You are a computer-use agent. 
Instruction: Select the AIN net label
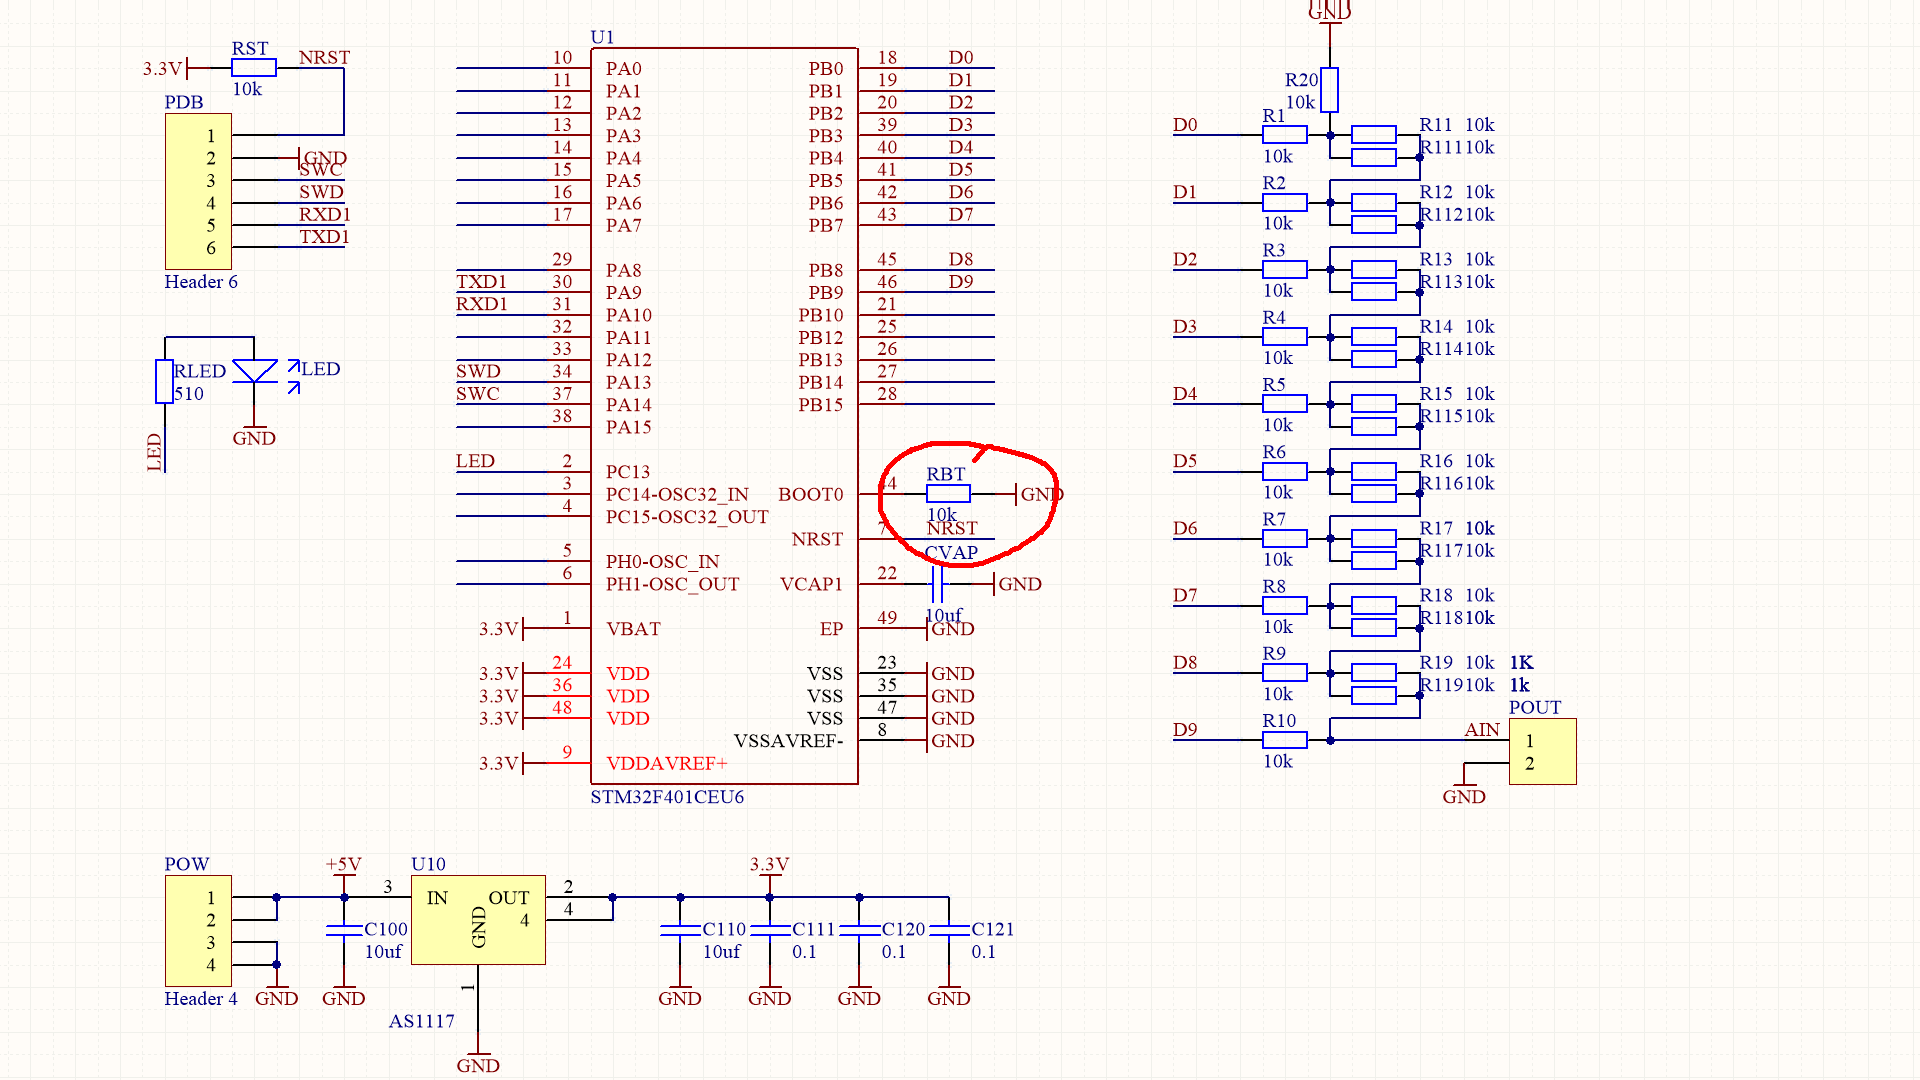[1481, 730]
